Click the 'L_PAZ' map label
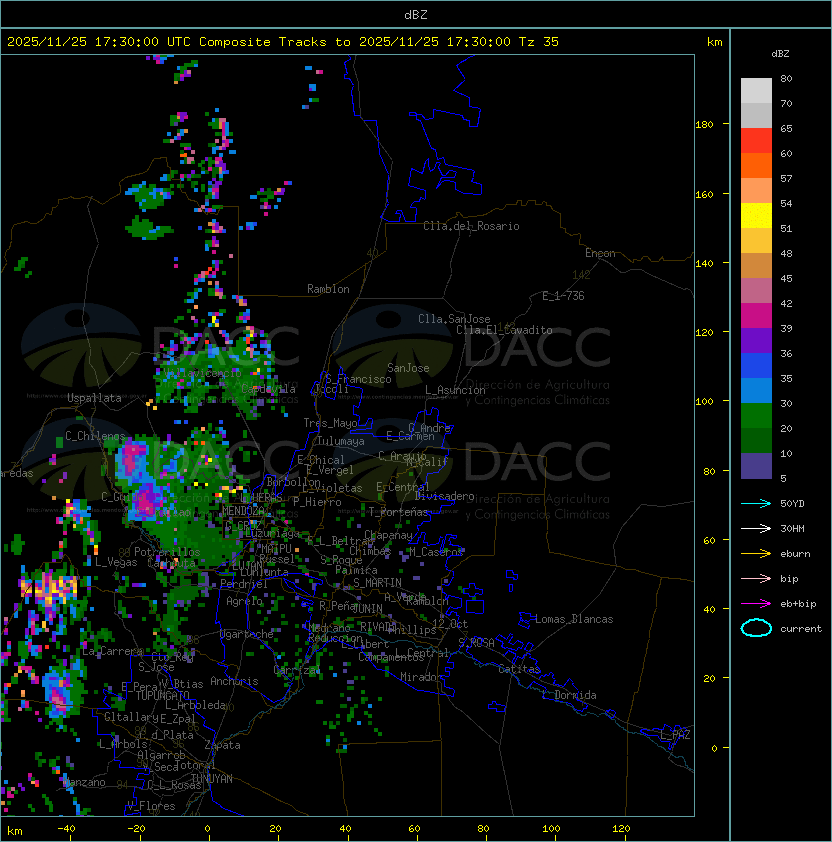This screenshot has height=842, width=832. (675, 735)
